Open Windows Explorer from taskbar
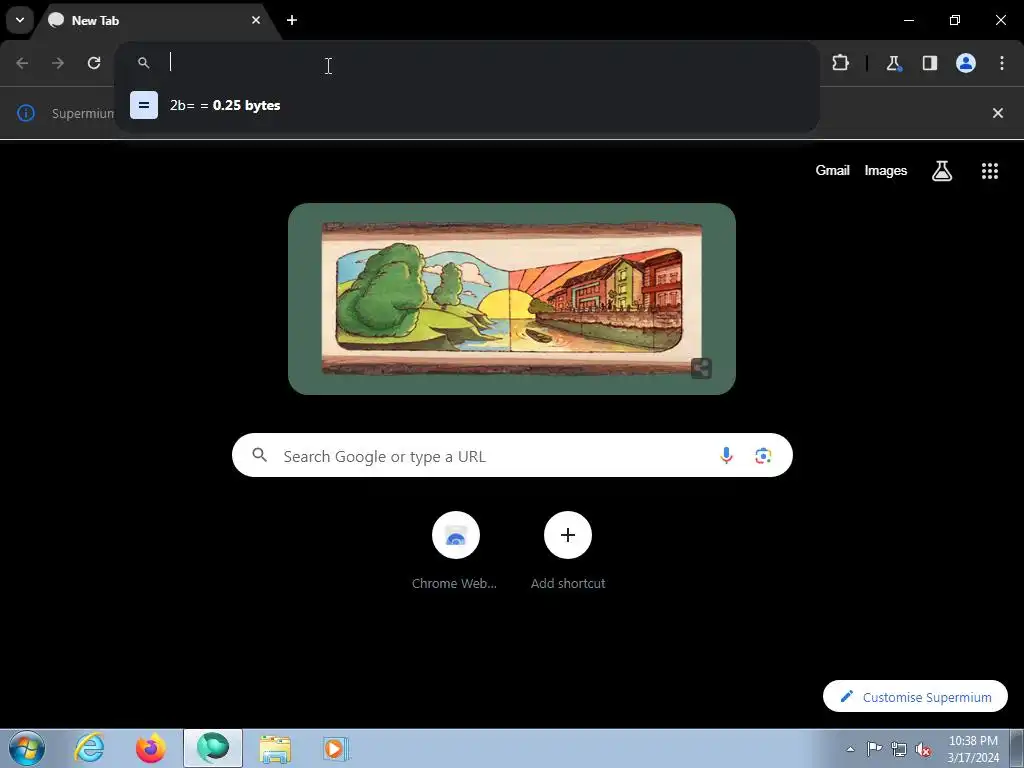 point(275,748)
